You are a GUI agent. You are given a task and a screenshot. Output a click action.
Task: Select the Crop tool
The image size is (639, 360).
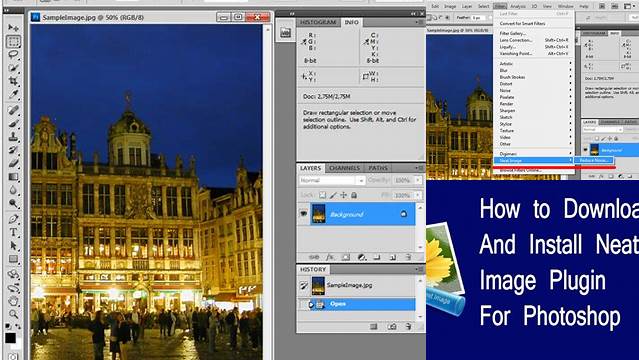[x=13, y=81]
